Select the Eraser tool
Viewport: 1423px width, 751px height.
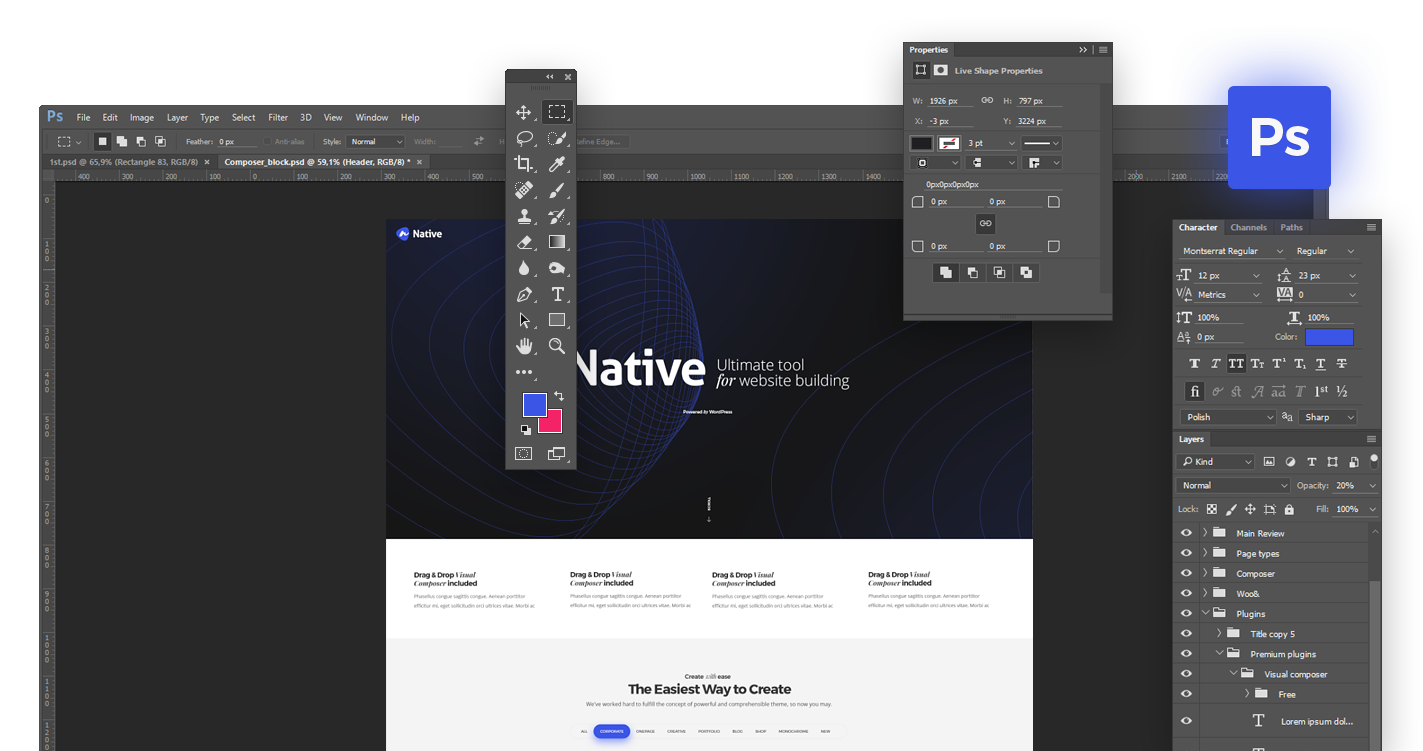(524, 242)
